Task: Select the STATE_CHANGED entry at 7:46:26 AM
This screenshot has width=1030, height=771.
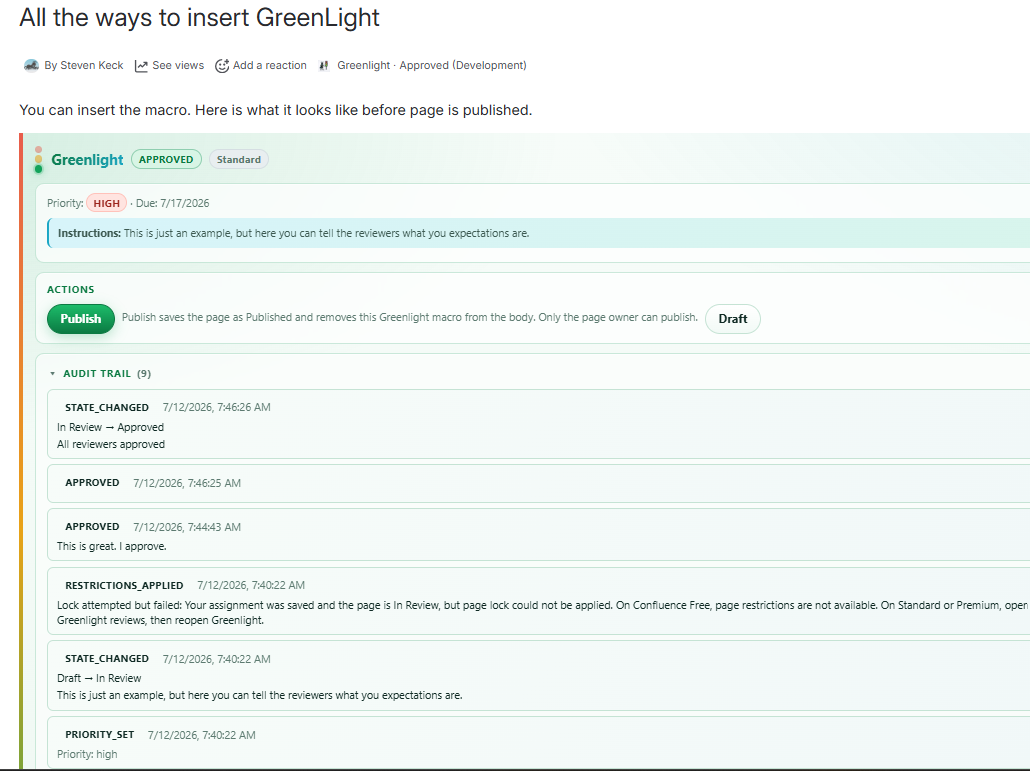Action: click(x=539, y=424)
